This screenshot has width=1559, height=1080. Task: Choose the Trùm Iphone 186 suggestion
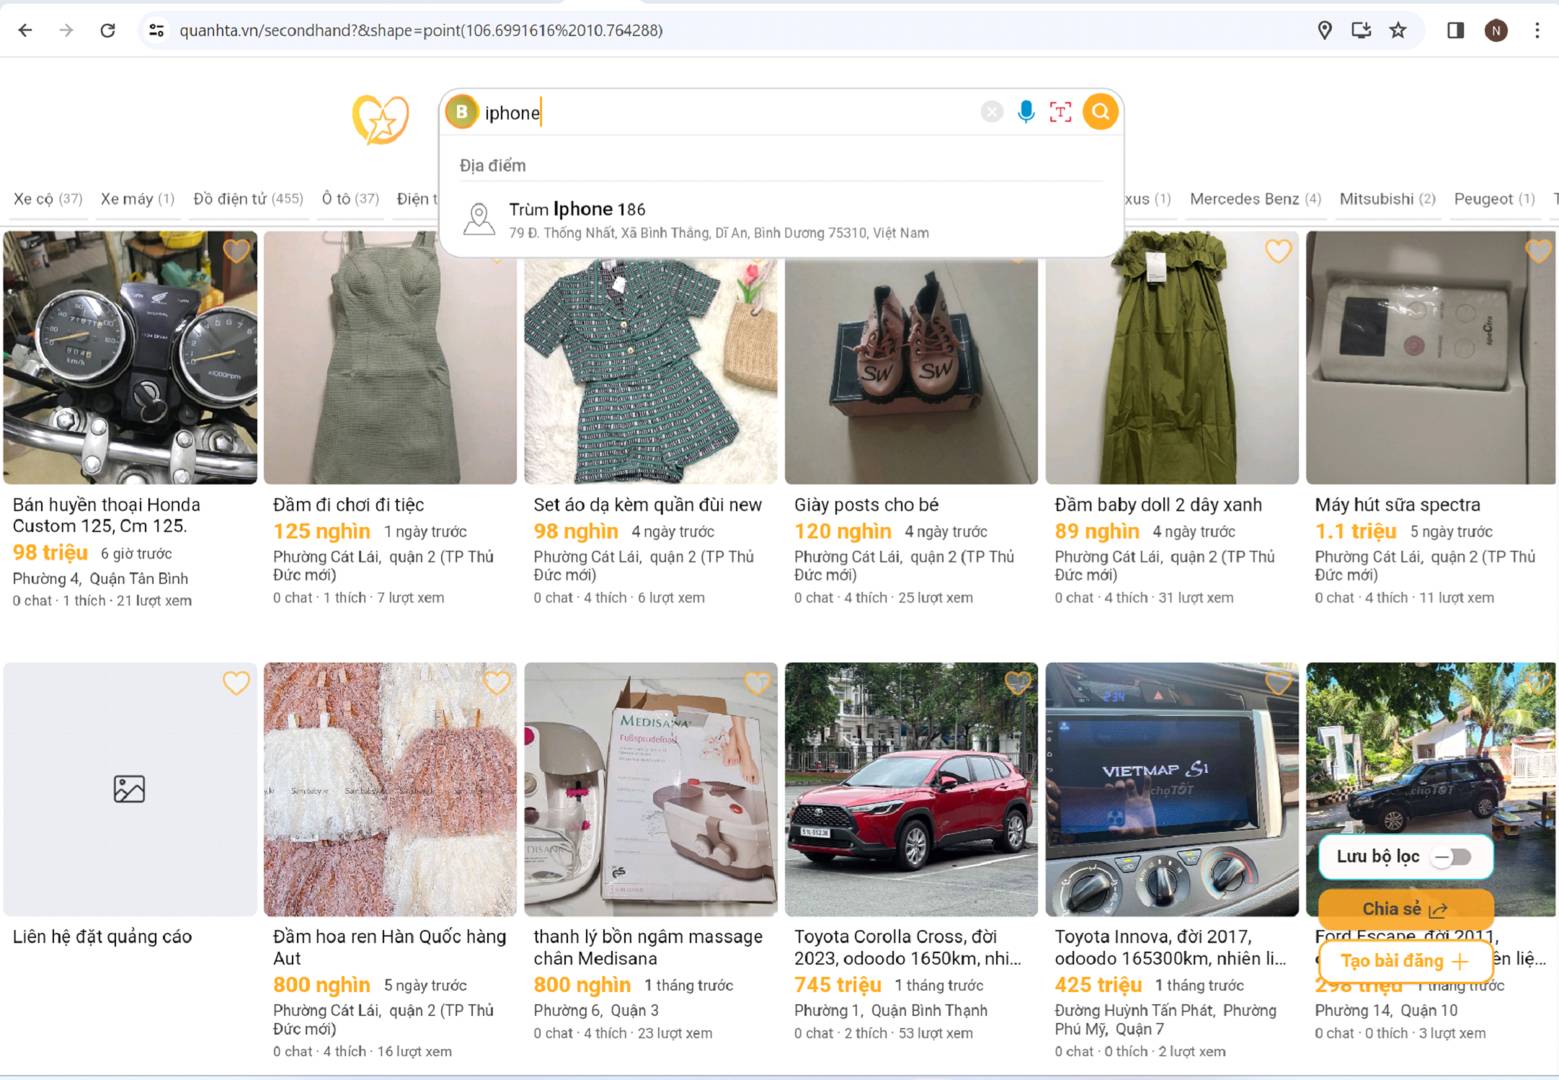781,220
